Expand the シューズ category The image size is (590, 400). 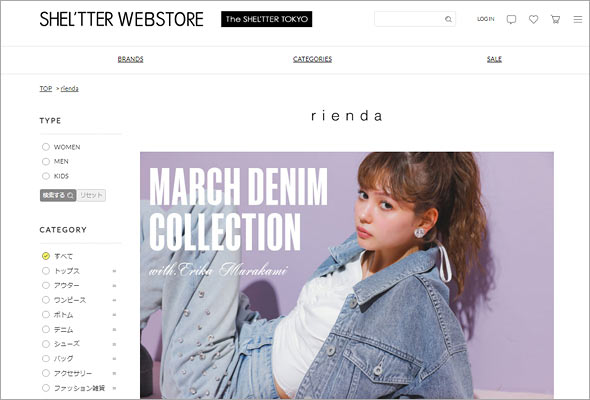click(x=114, y=344)
